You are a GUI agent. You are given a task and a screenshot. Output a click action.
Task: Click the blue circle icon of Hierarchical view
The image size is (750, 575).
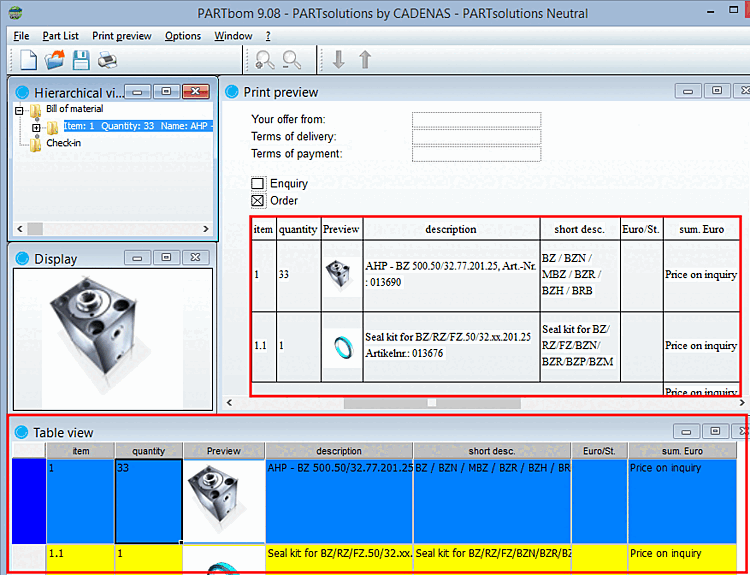[x=22, y=92]
